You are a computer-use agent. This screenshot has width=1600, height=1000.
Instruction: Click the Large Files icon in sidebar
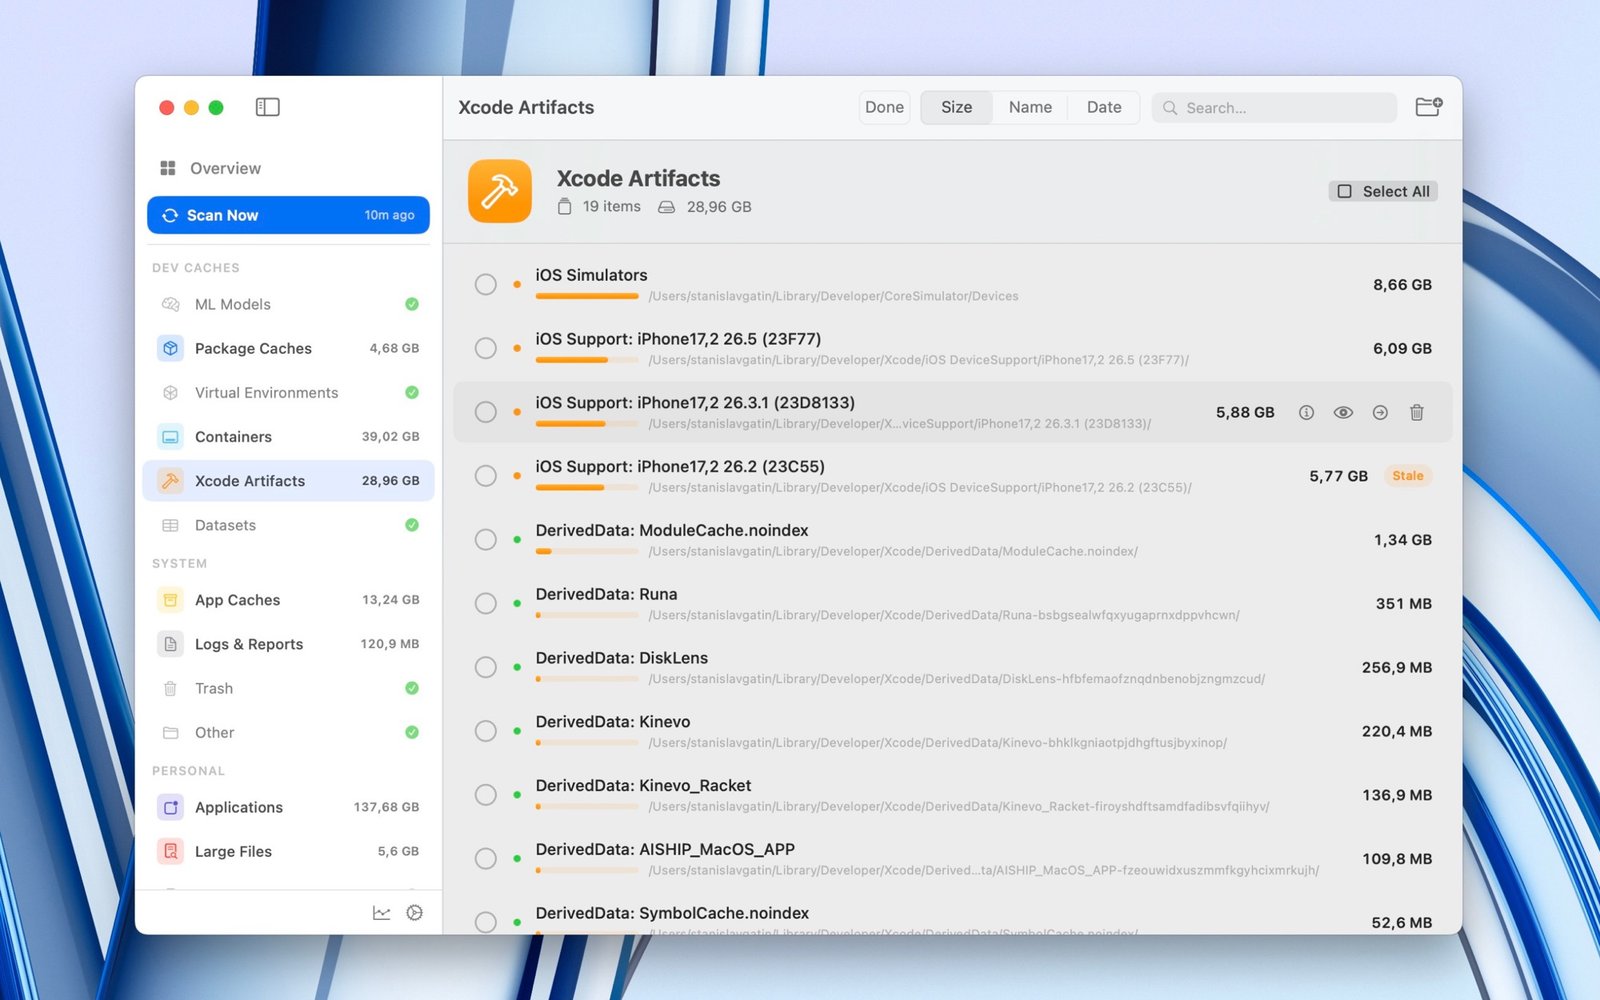[x=170, y=851]
